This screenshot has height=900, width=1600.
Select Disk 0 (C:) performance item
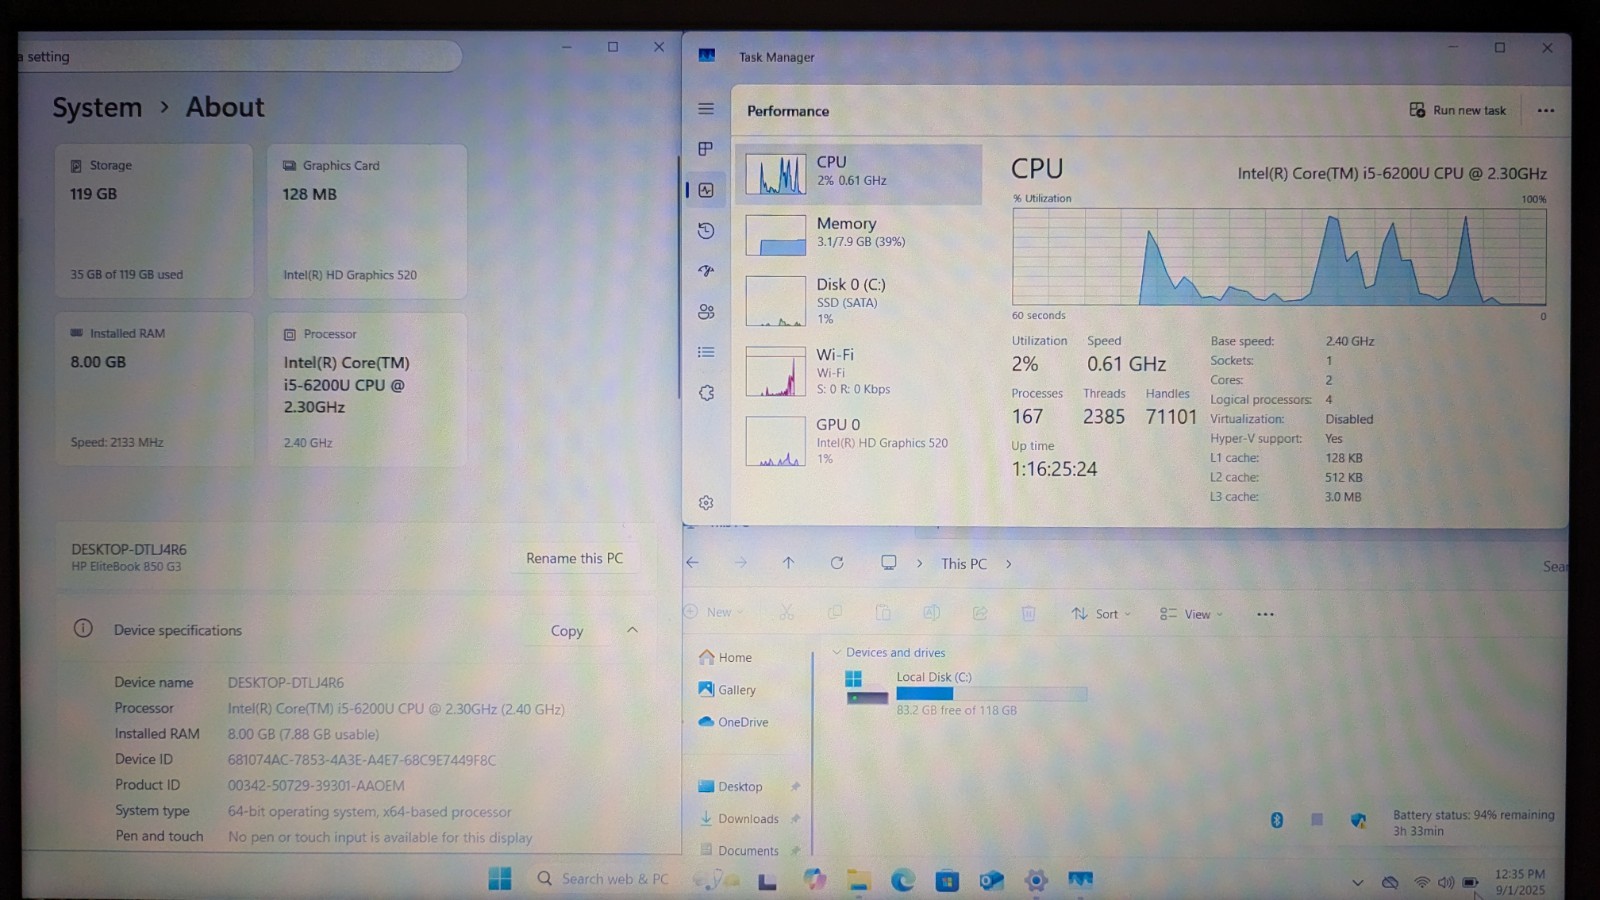click(x=859, y=301)
